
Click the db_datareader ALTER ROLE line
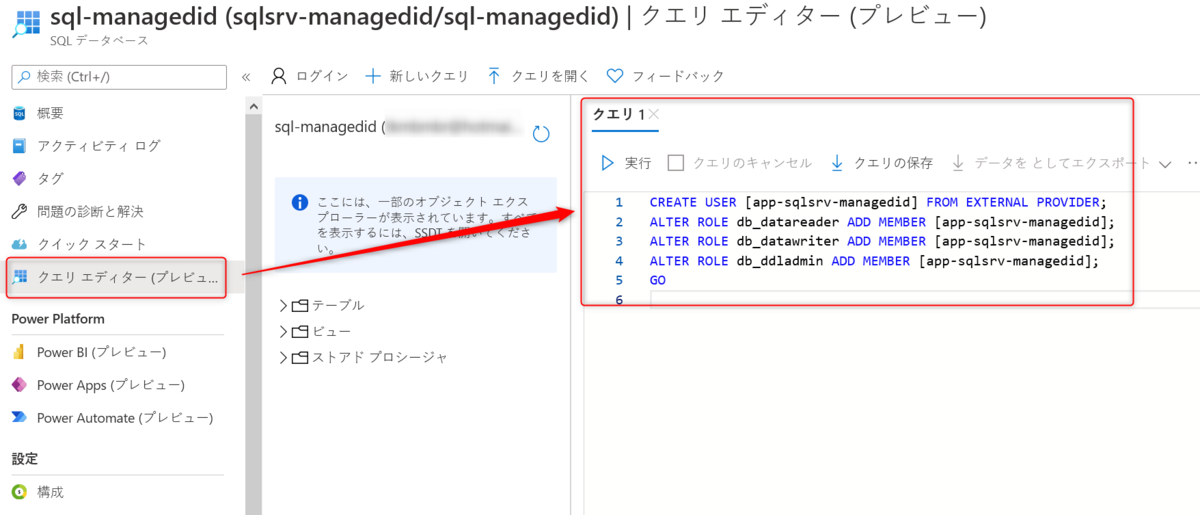(x=881, y=221)
